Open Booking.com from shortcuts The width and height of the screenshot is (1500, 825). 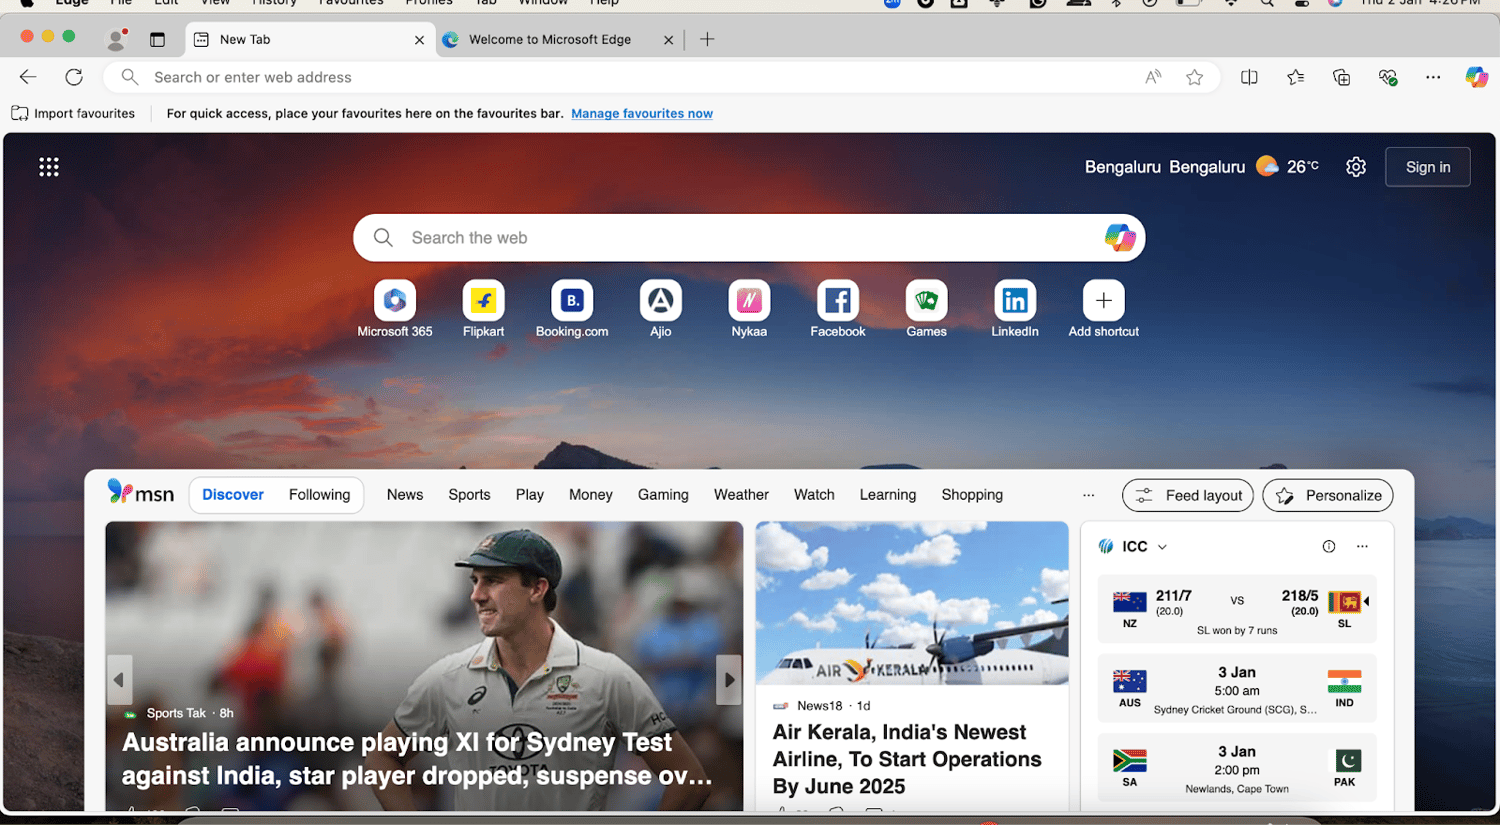pos(572,300)
